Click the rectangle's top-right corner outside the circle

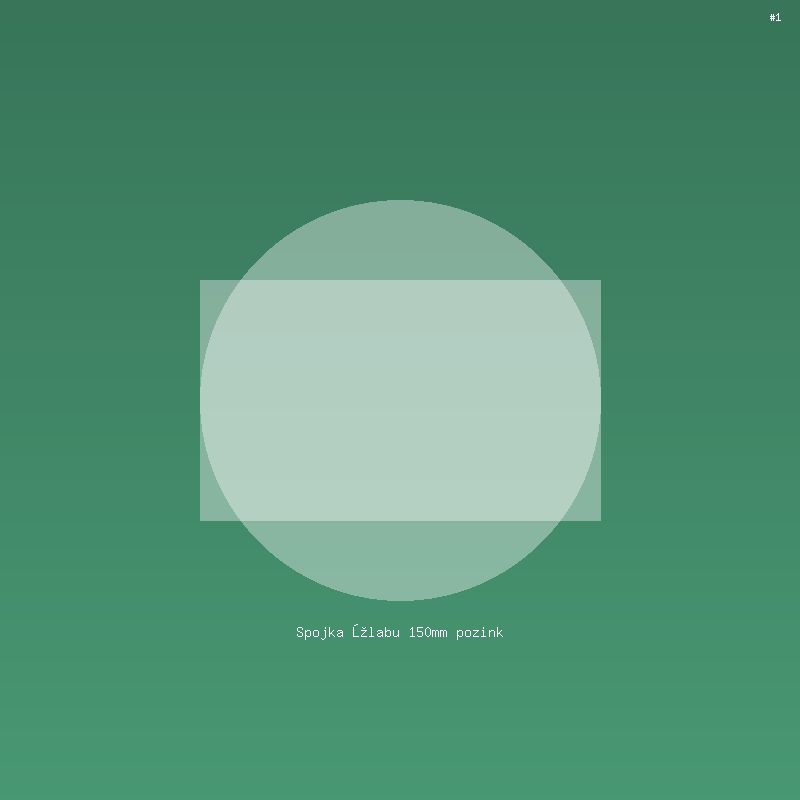[590, 290]
